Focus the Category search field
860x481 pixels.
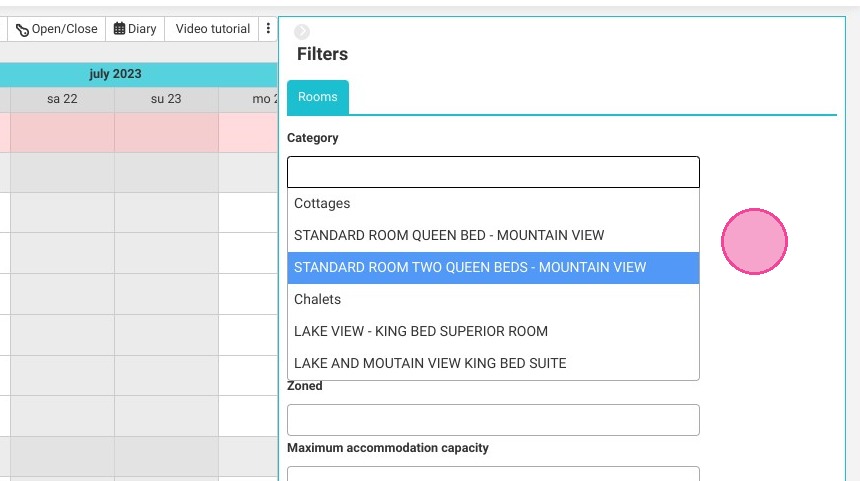click(x=493, y=172)
